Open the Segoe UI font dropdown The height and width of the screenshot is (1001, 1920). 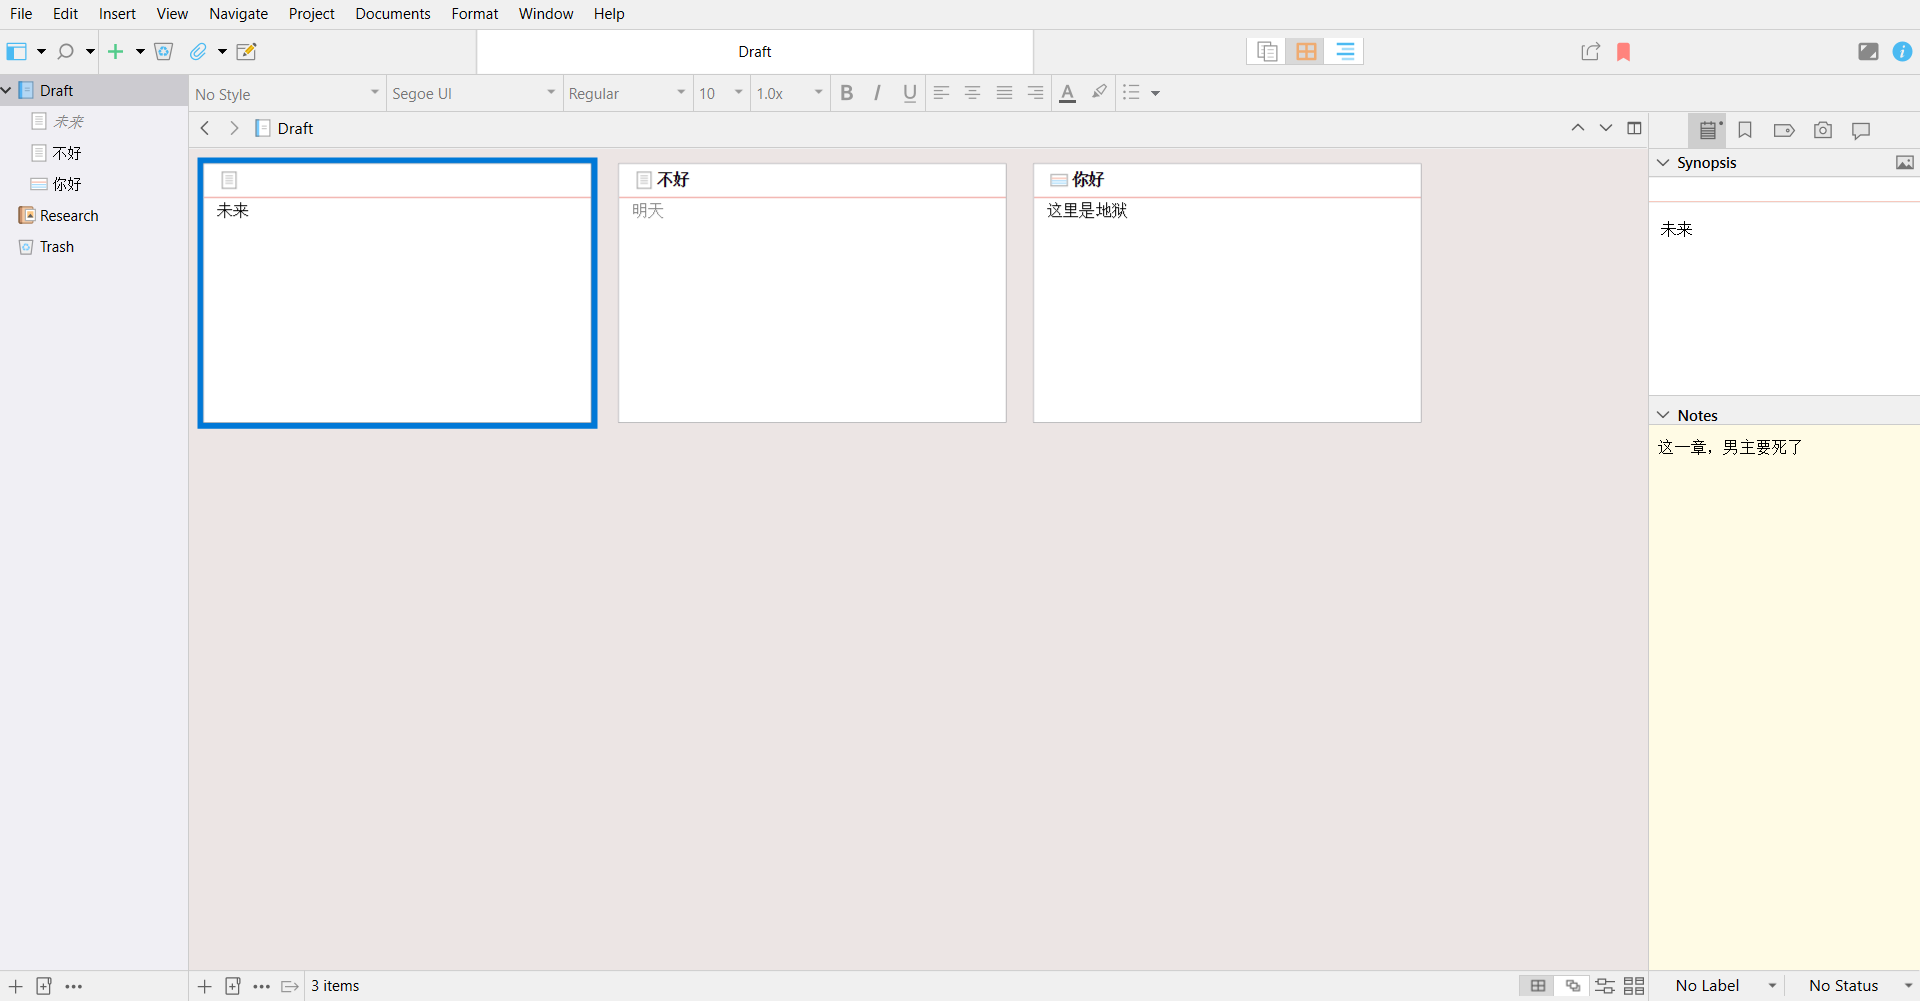[473, 94]
